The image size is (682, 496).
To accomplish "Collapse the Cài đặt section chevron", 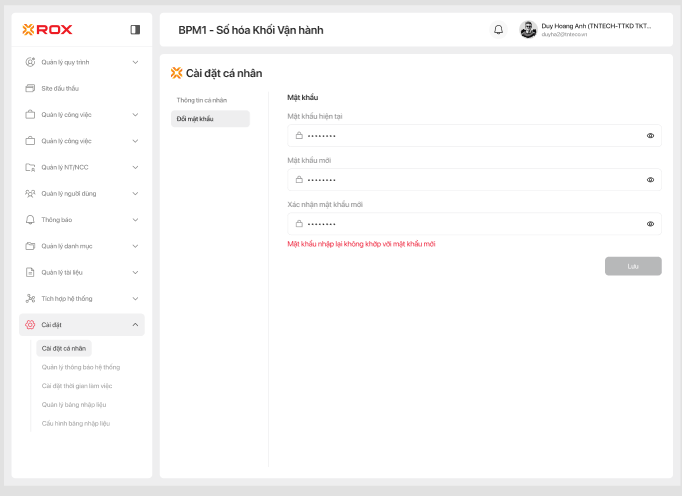I will pyautogui.click(x=135, y=325).
